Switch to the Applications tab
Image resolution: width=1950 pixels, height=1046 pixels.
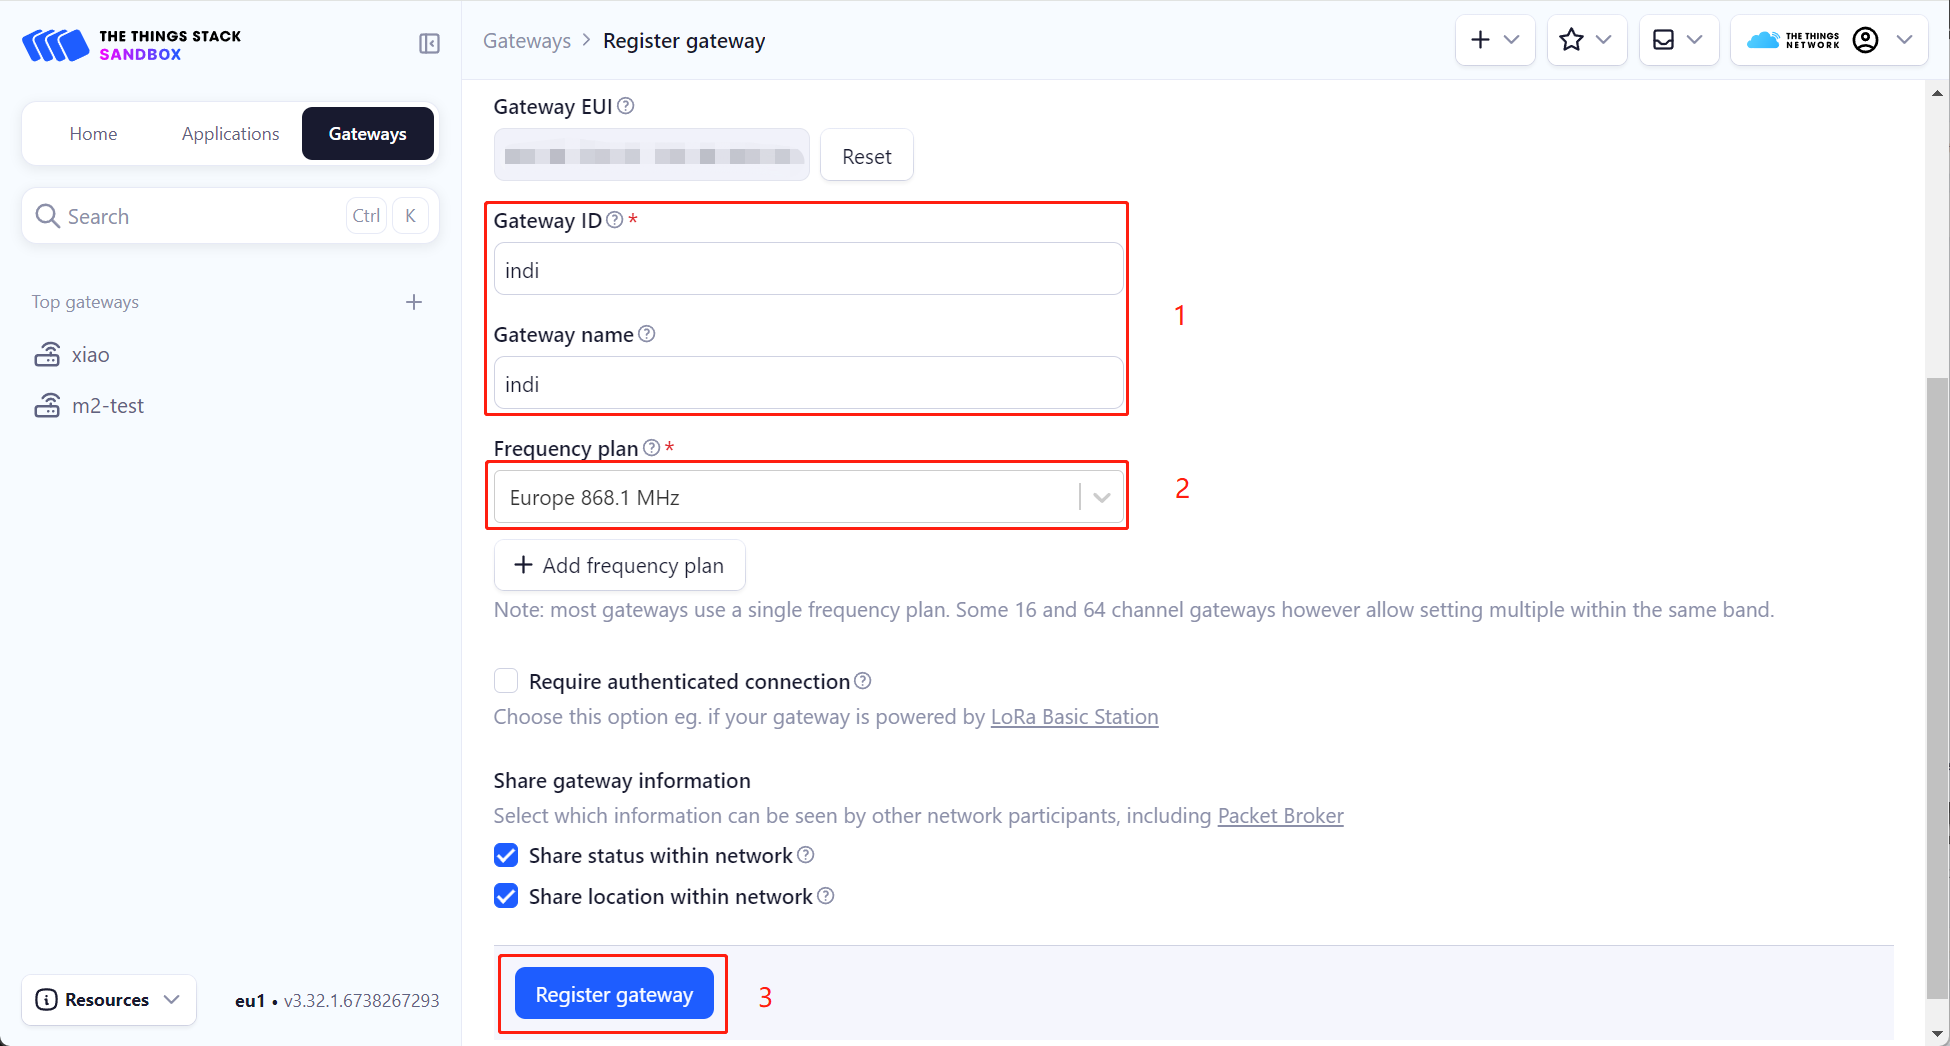pyautogui.click(x=231, y=134)
